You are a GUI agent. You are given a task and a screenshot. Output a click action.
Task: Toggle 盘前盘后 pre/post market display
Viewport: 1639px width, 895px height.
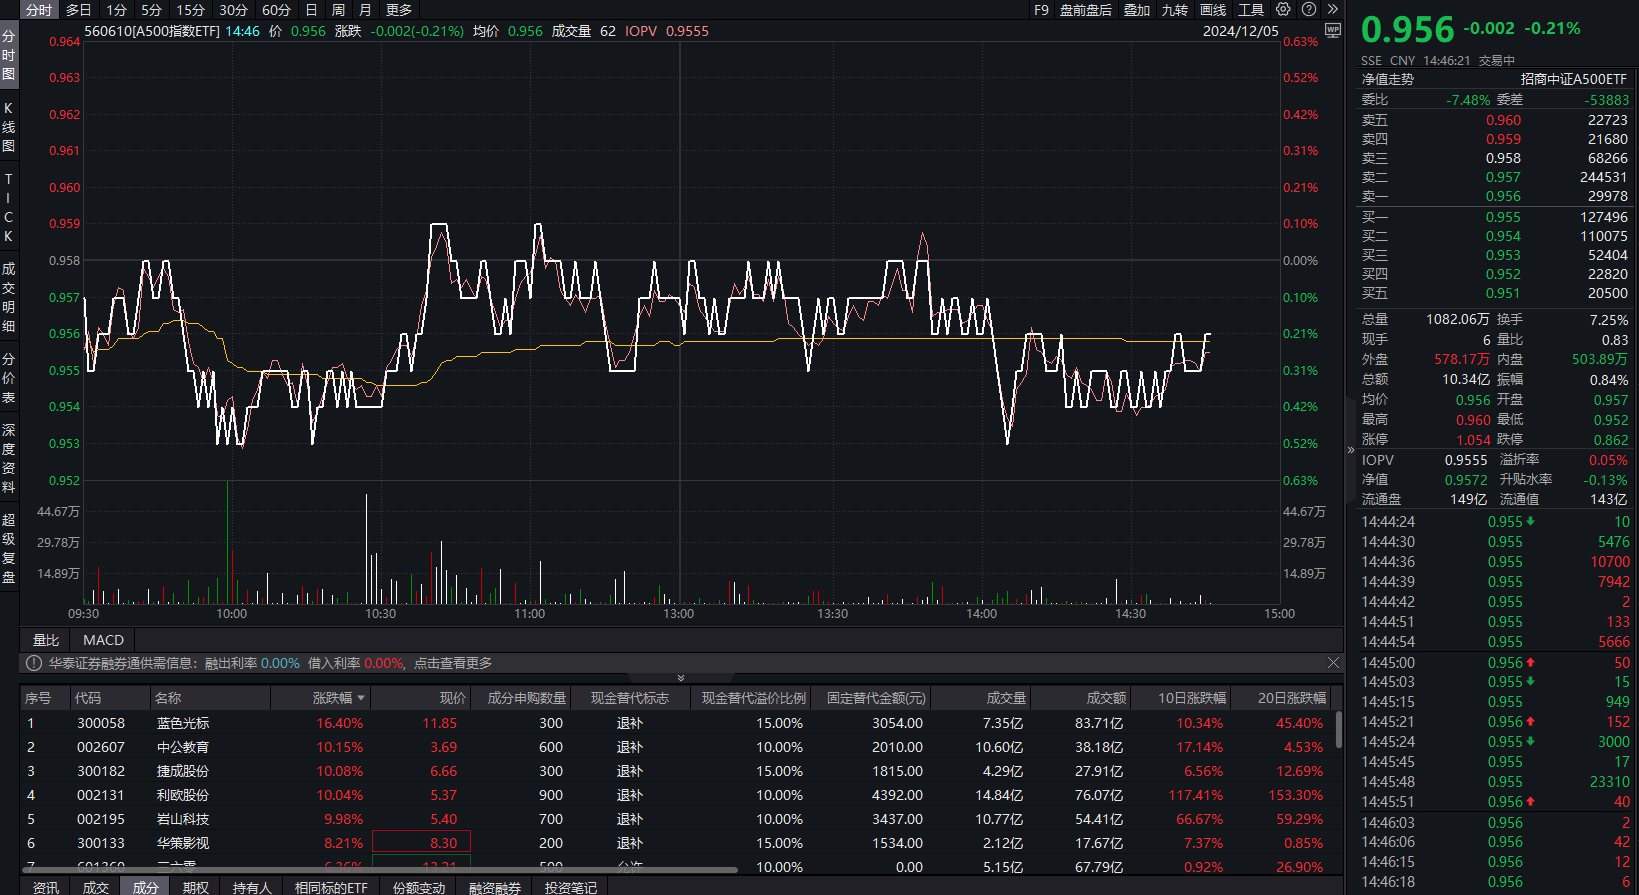point(1085,10)
